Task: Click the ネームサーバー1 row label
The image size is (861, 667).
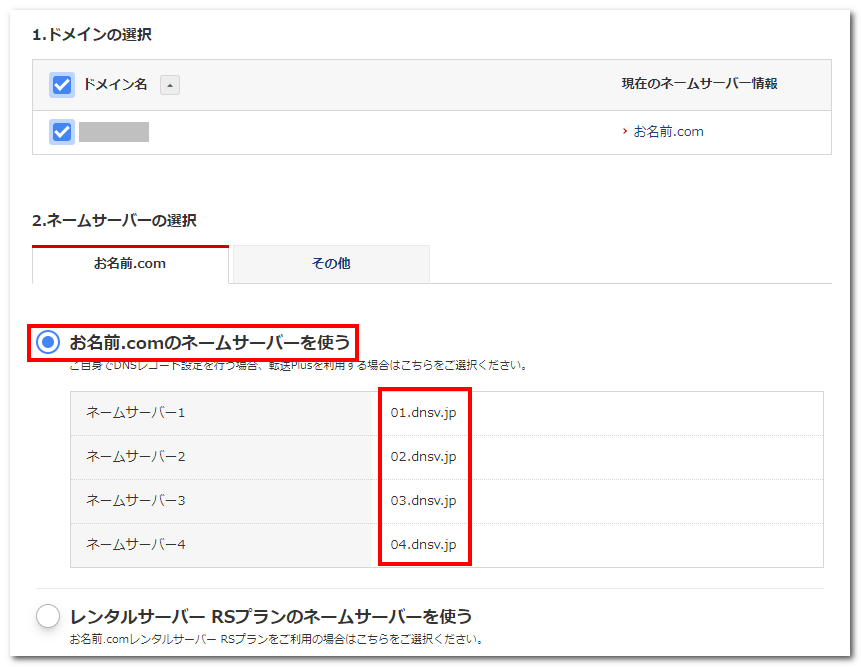Action: (136, 413)
